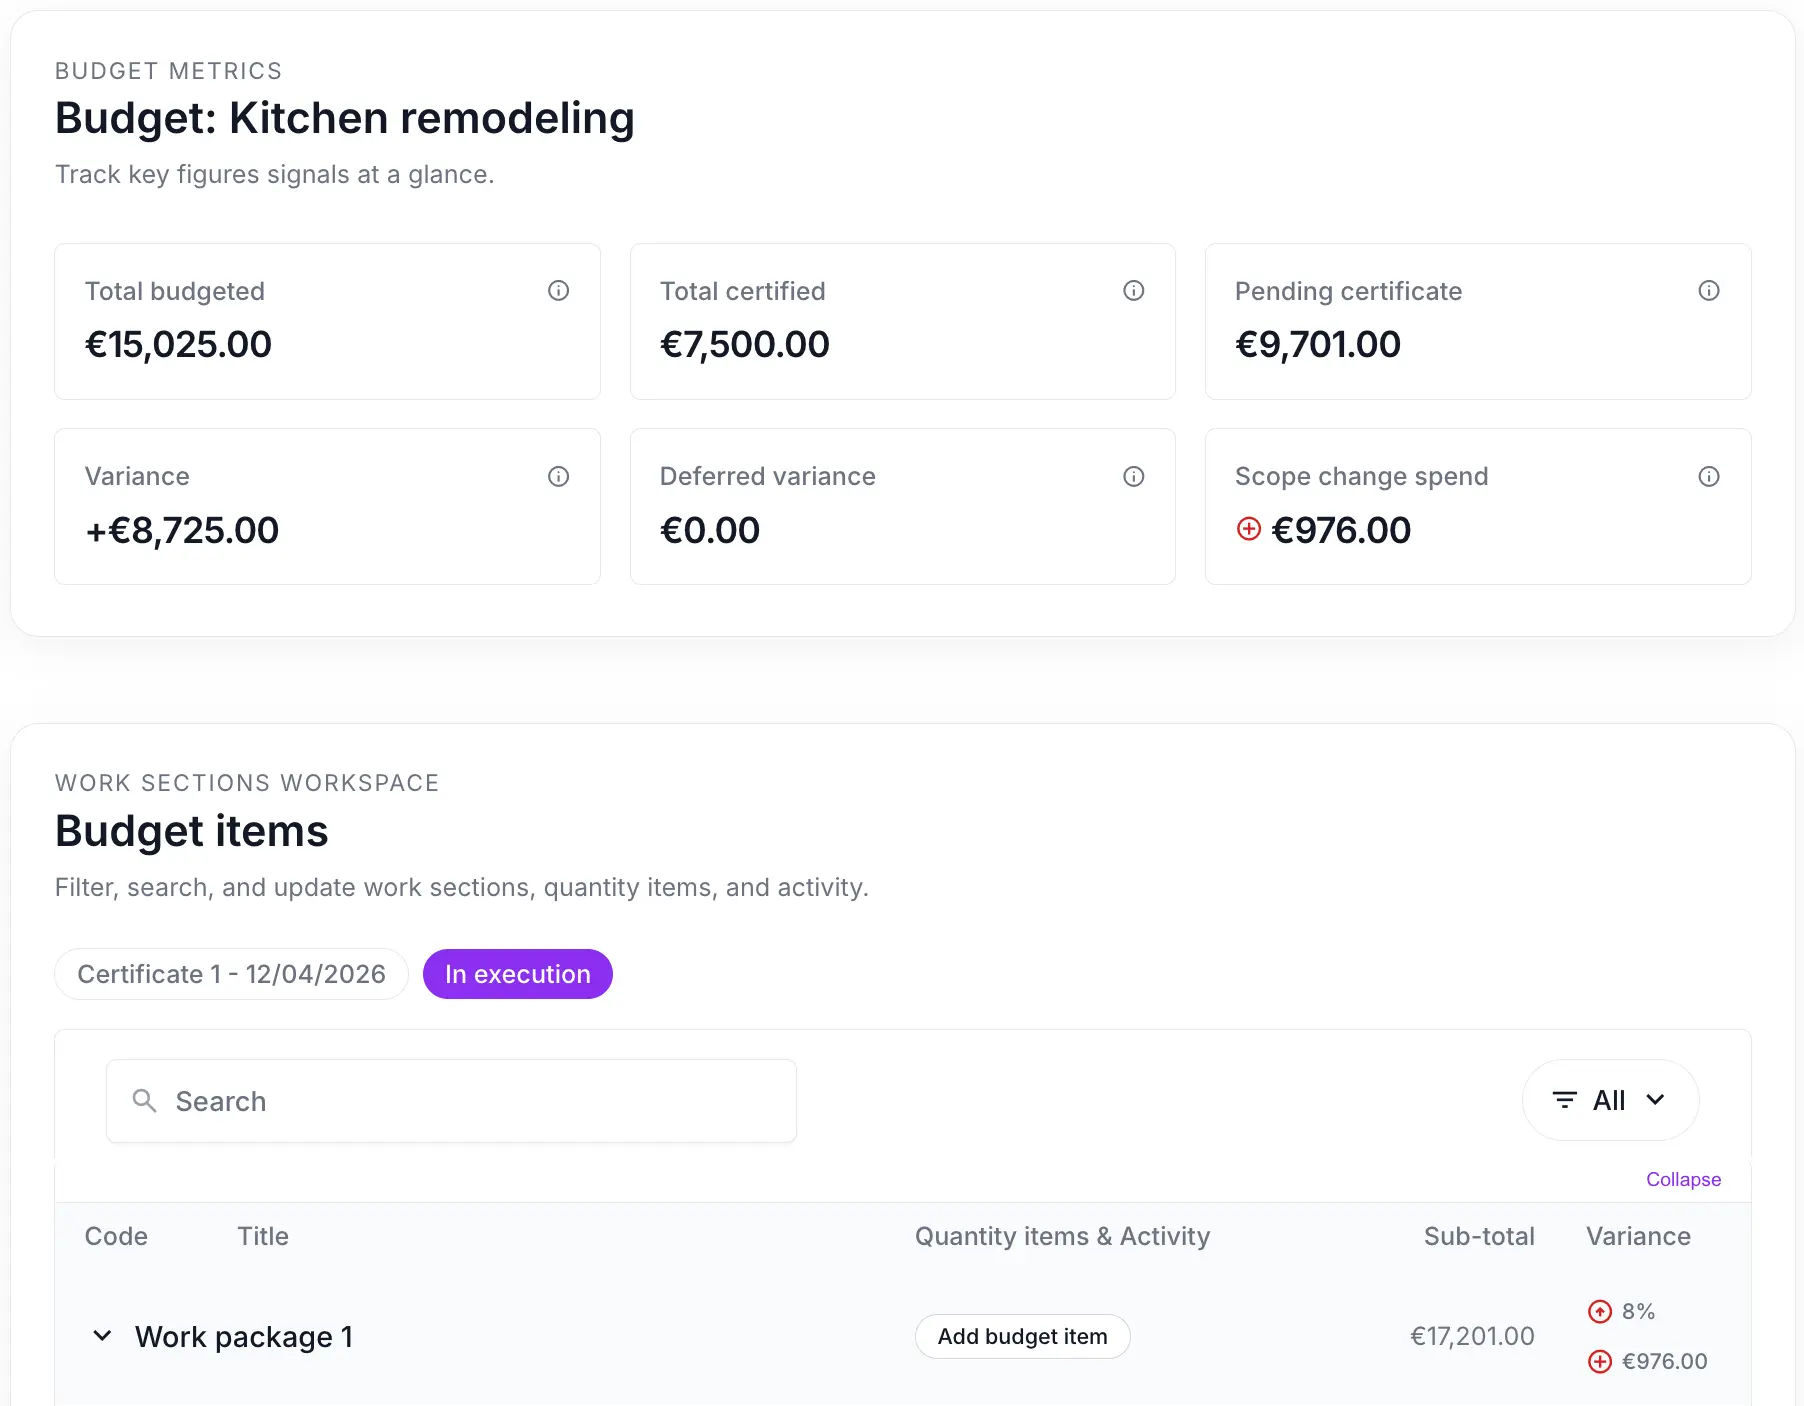
Task: Click the Total budgeted info icon
Action: (558, 291)
